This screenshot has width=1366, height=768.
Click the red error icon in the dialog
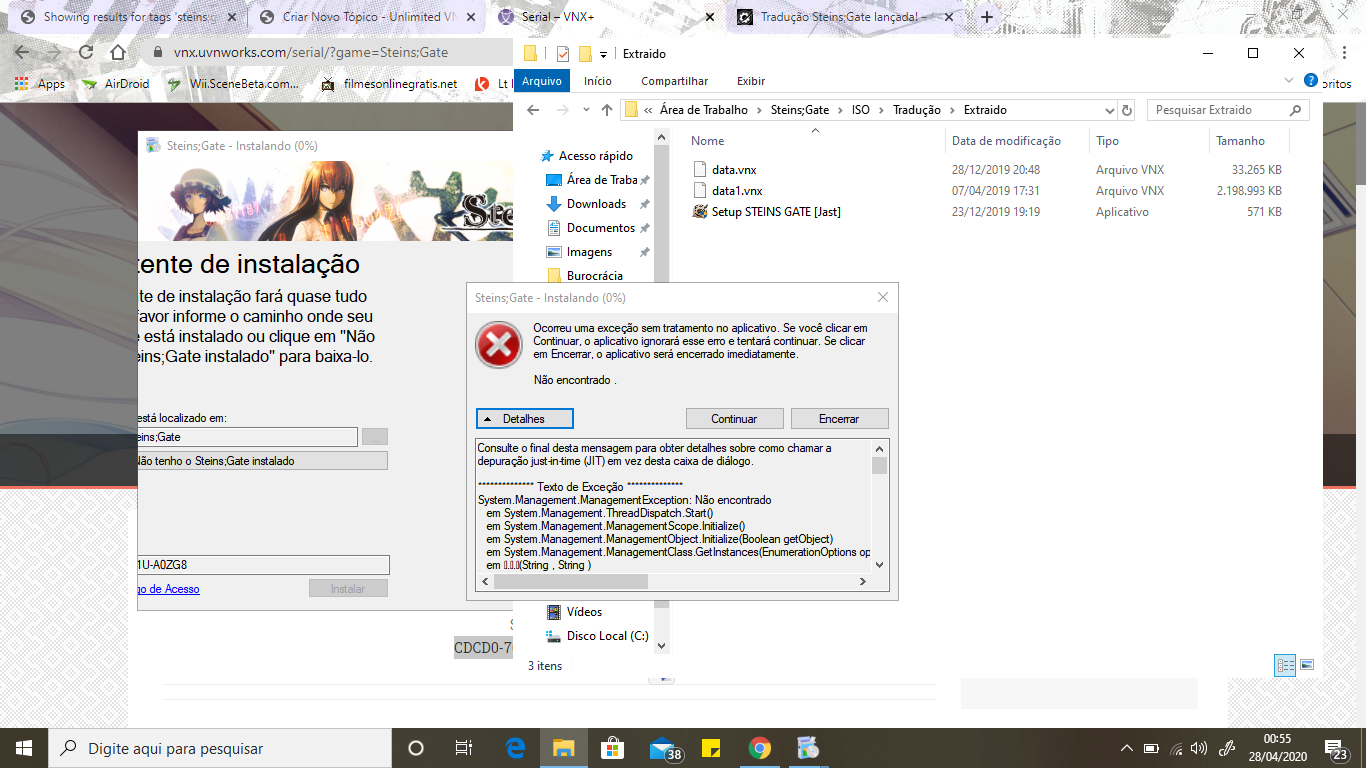pyautogui.click(x=498, y=345)
